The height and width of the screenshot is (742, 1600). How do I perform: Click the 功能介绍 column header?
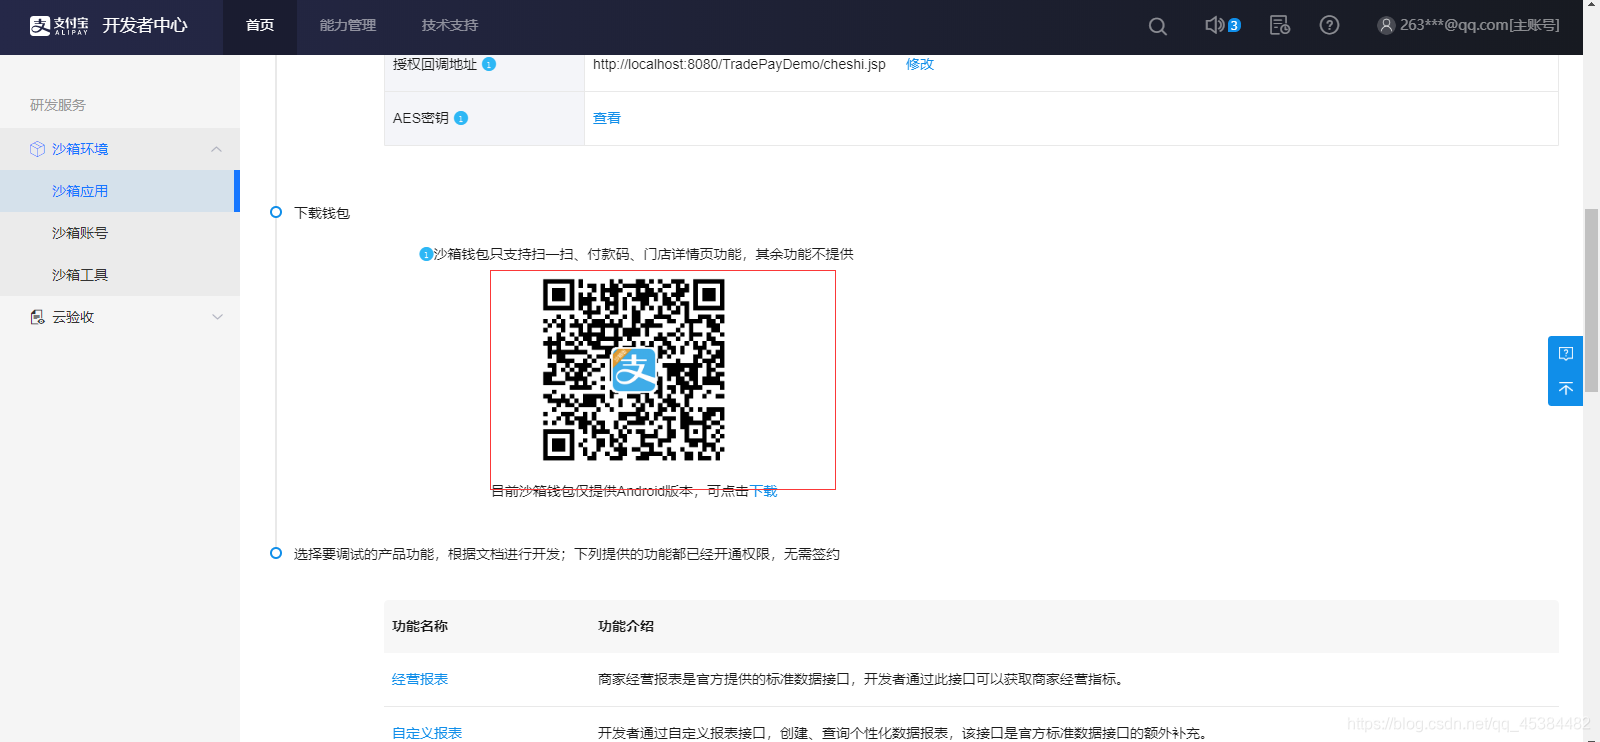626,626
